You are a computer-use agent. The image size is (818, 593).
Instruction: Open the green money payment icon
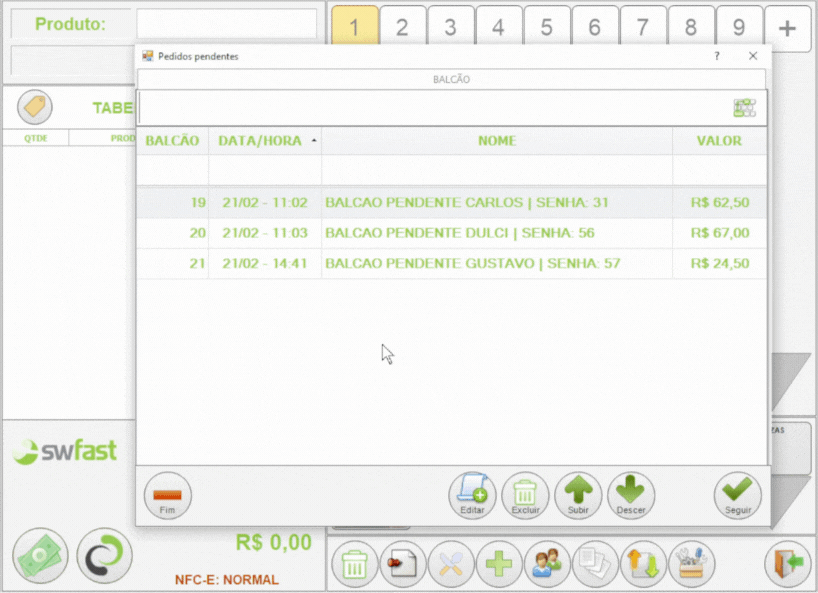click(x=40, y=555)
